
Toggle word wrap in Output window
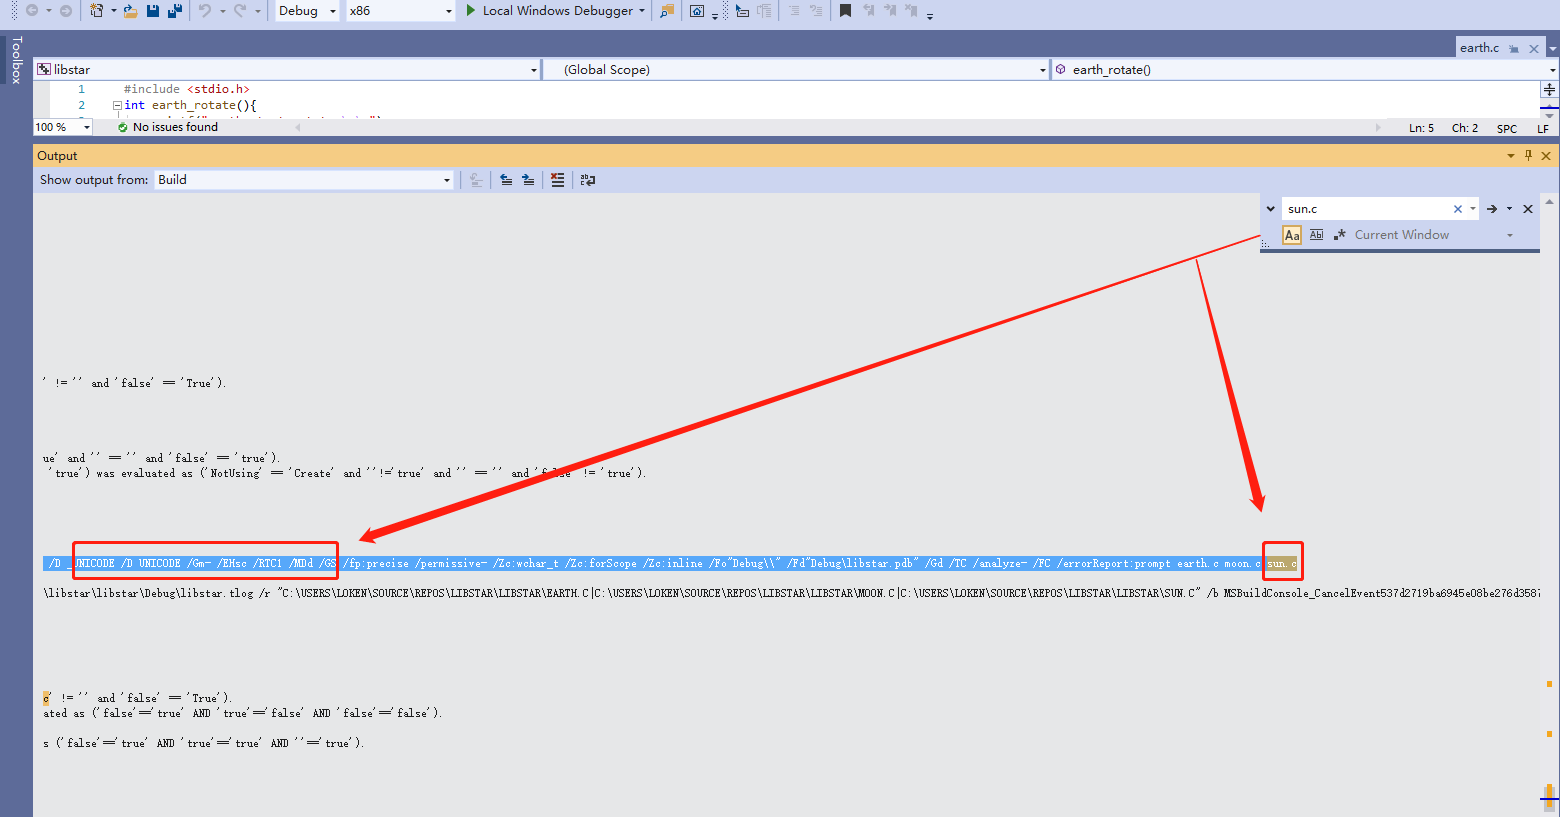(x=588, y=180)
